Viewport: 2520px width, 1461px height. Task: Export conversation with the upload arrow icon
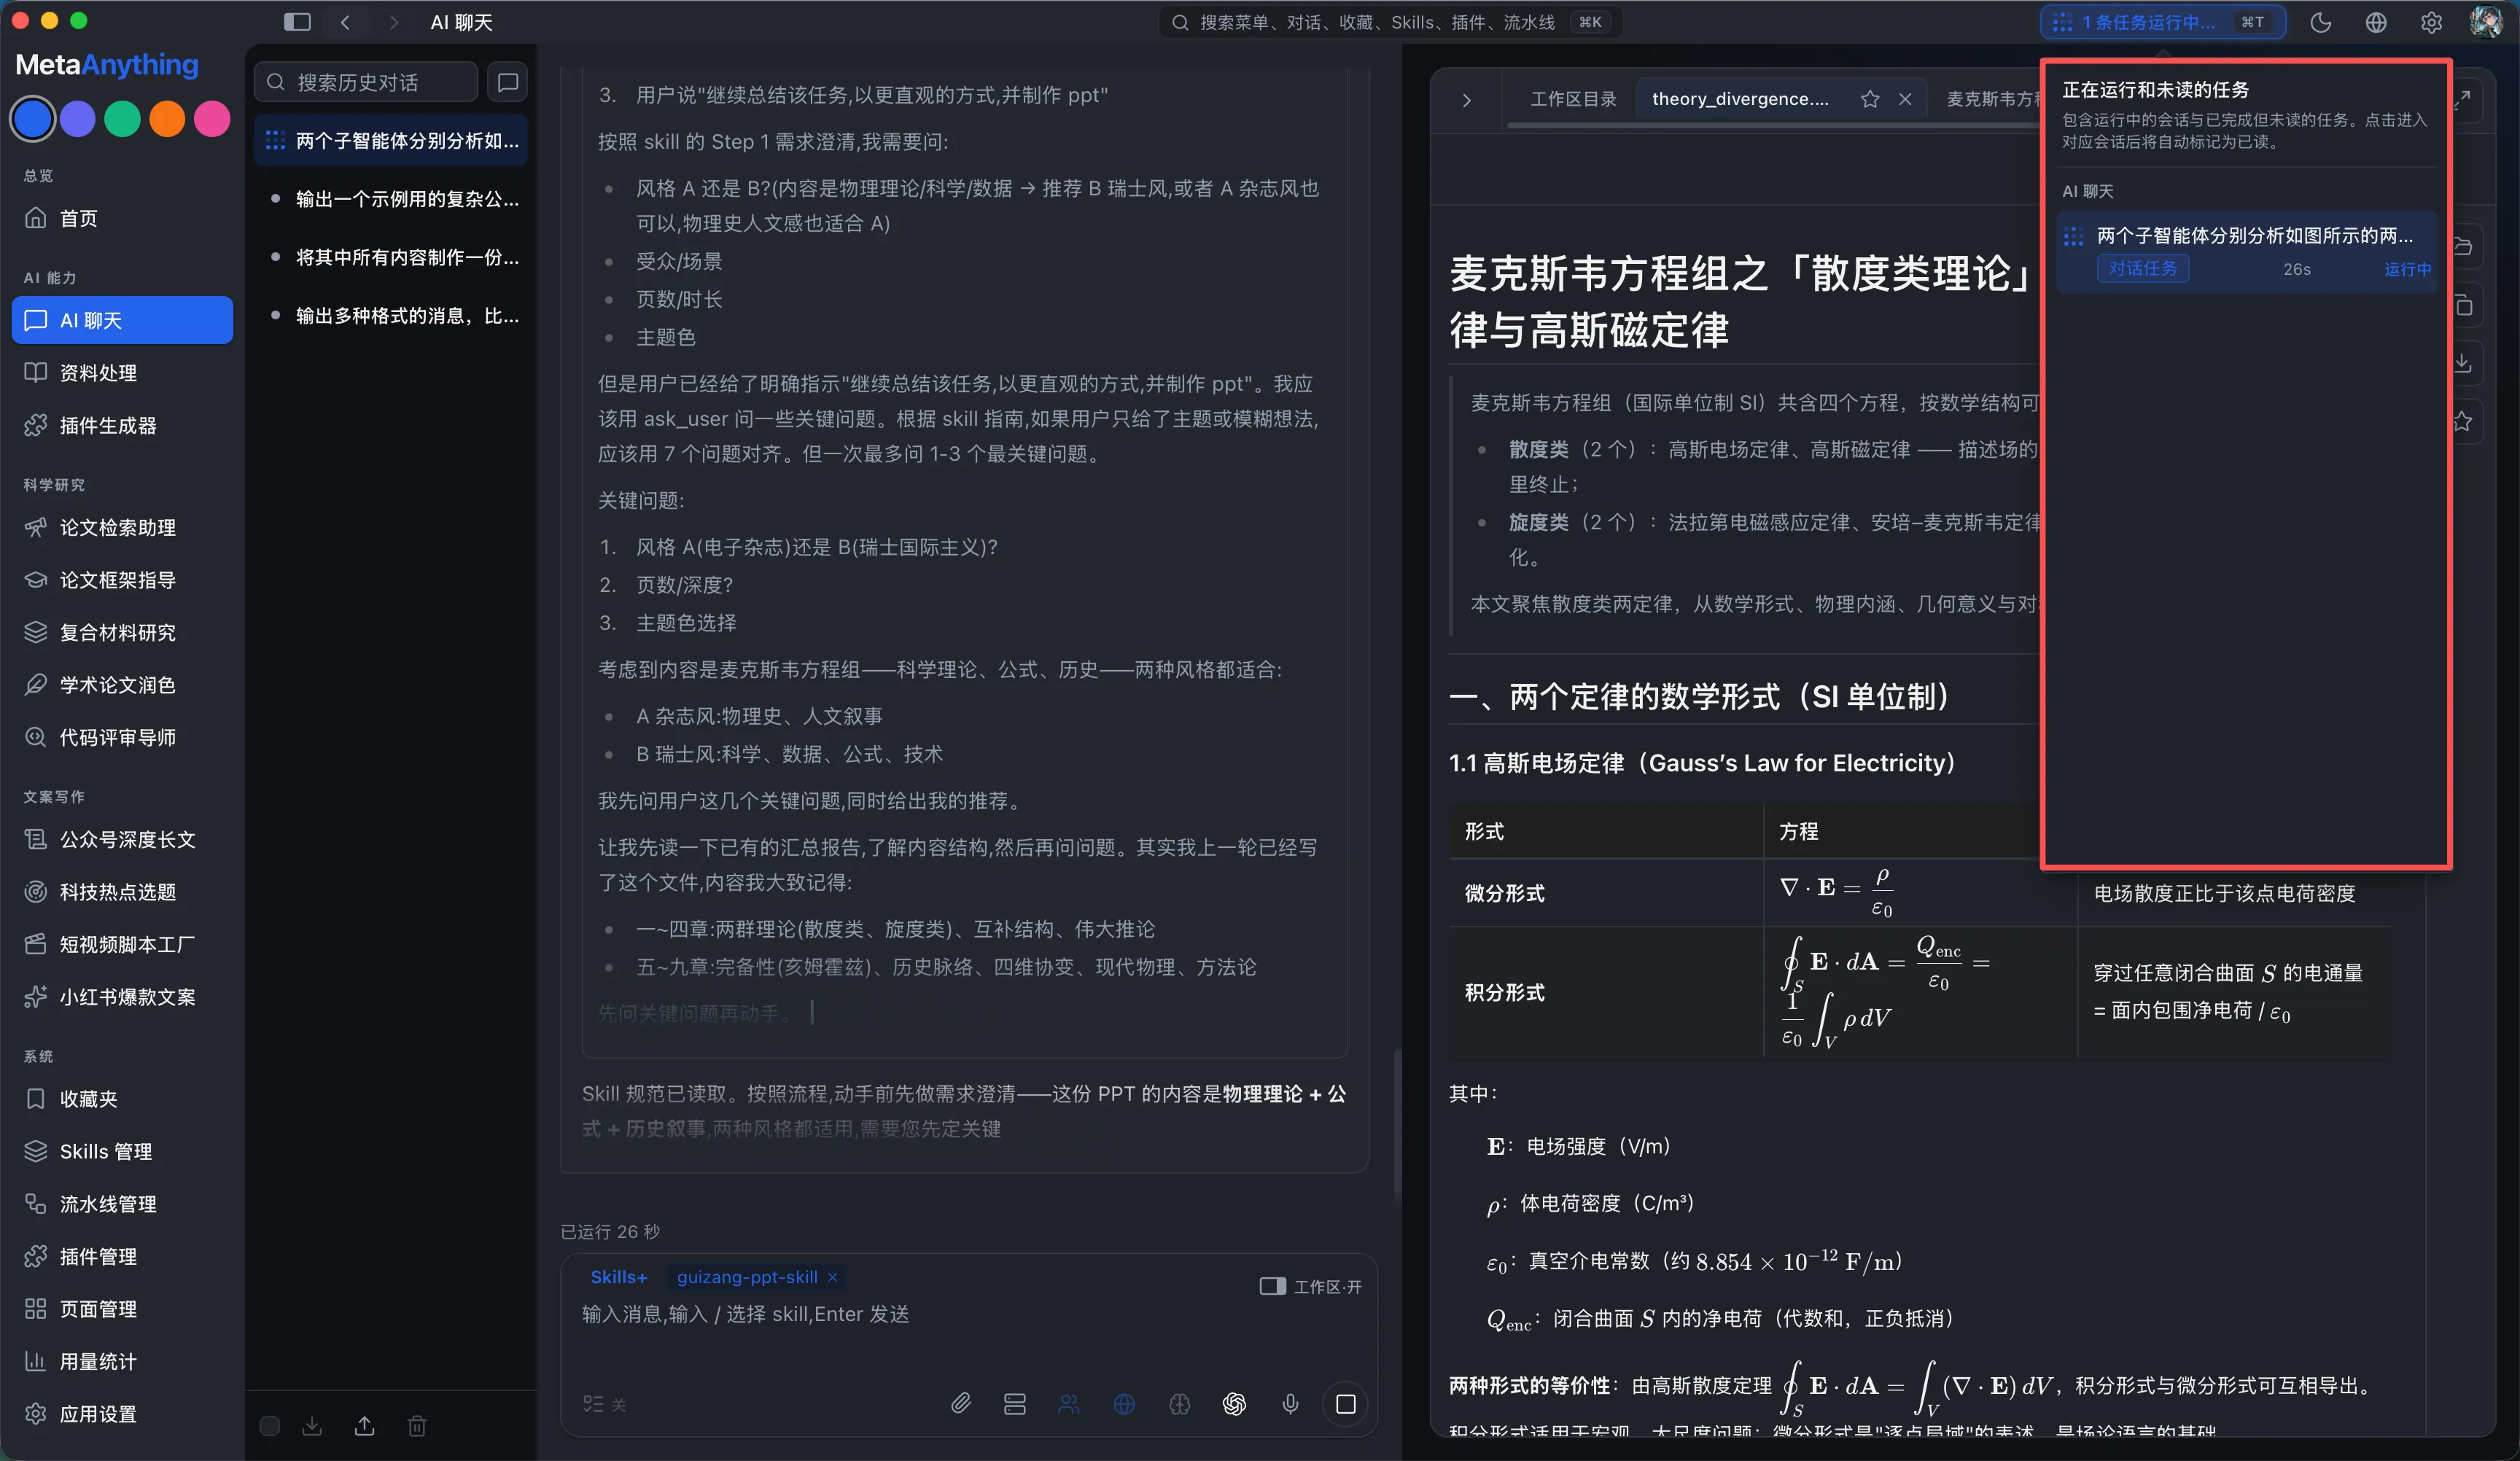[x=365, y=1426]
